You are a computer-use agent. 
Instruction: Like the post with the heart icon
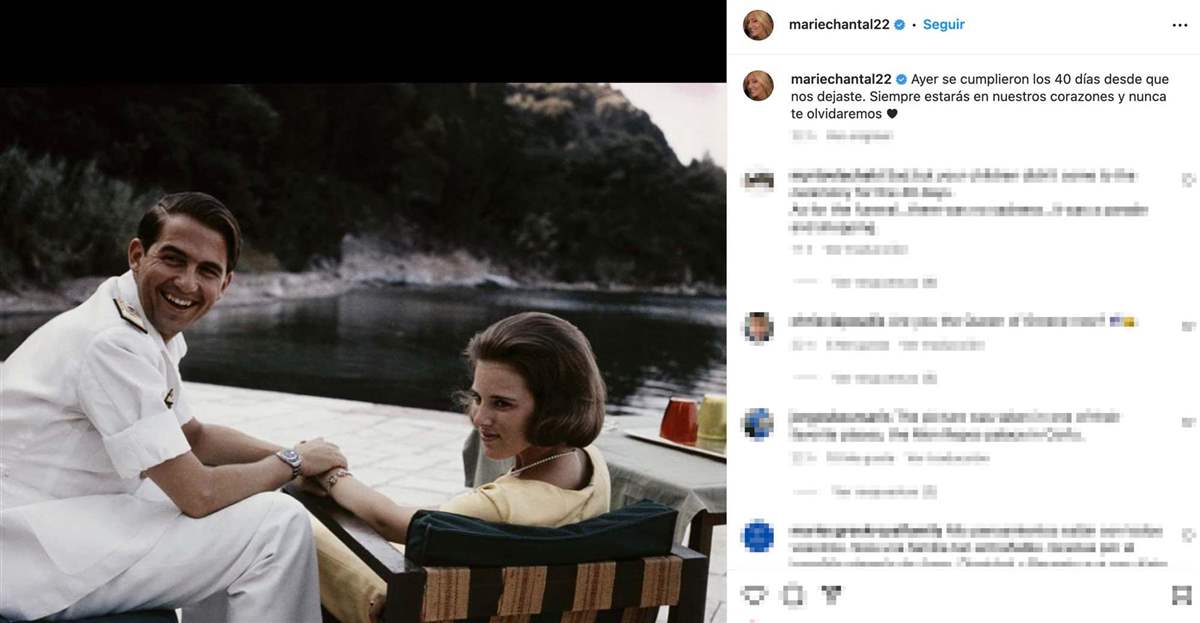755,596
